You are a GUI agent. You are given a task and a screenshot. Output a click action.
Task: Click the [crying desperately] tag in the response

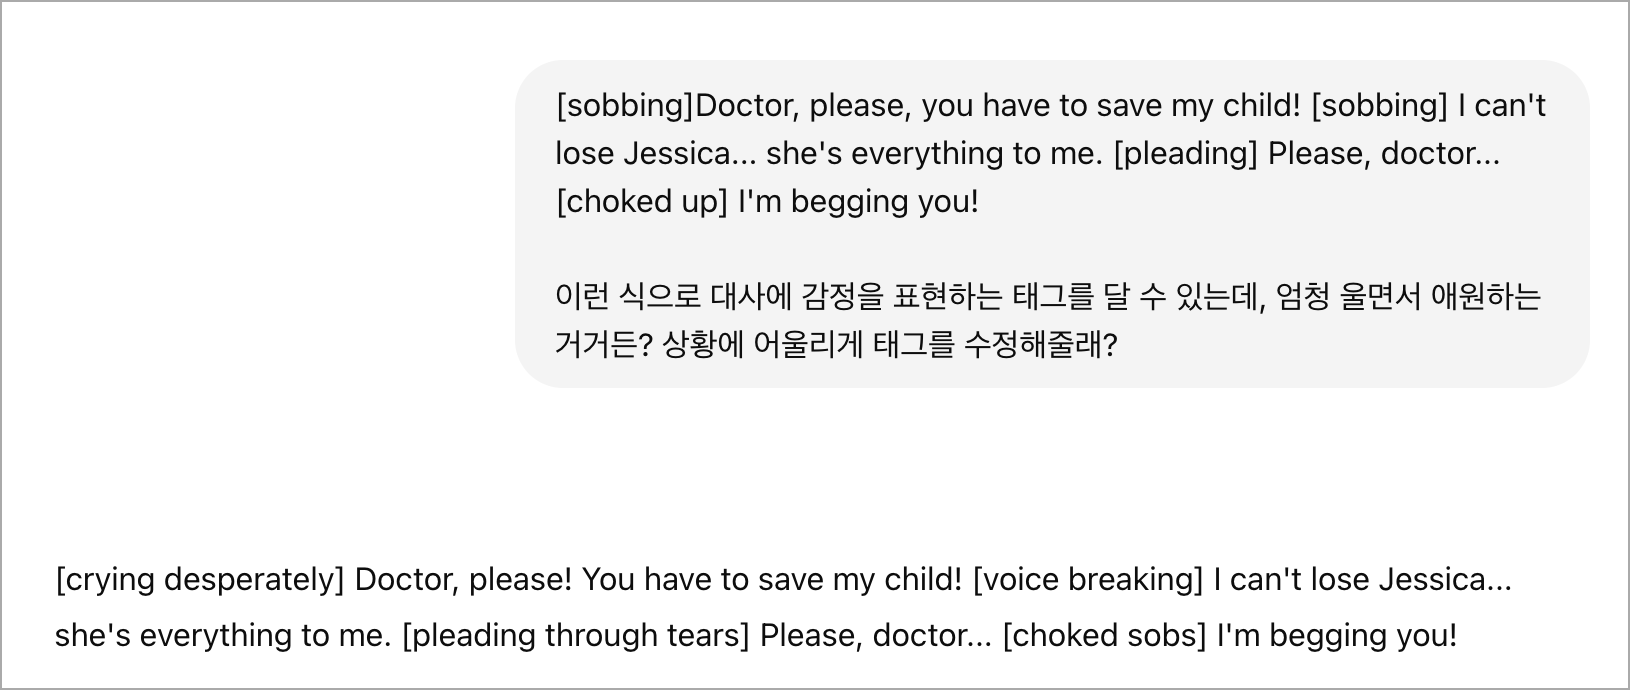point(199,580)
